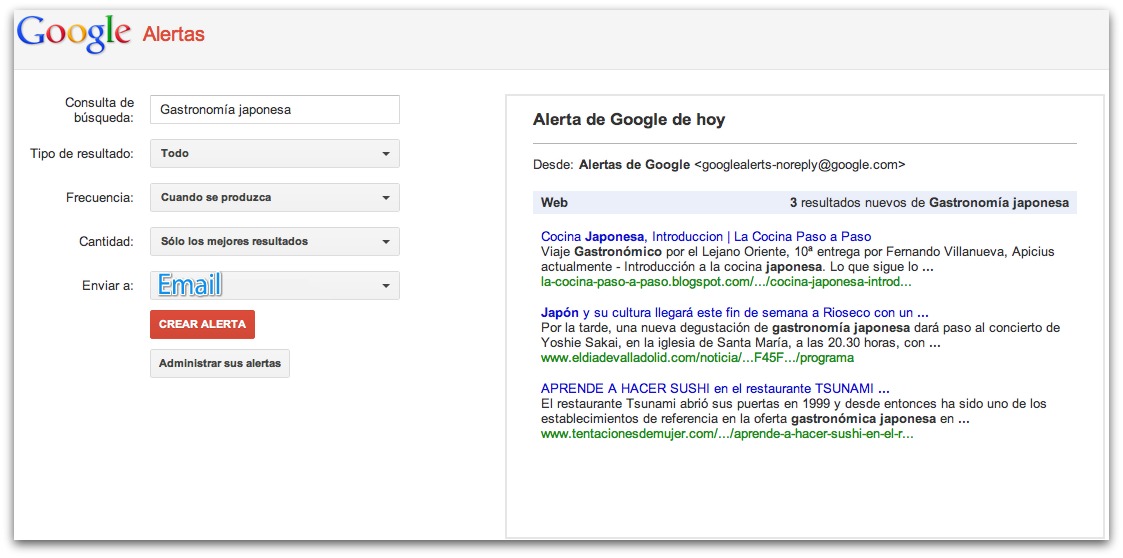Click the dropdown arrow beside Todo
The width and height of the screenshot is (1123, 558).
click(x=386, y=154)
